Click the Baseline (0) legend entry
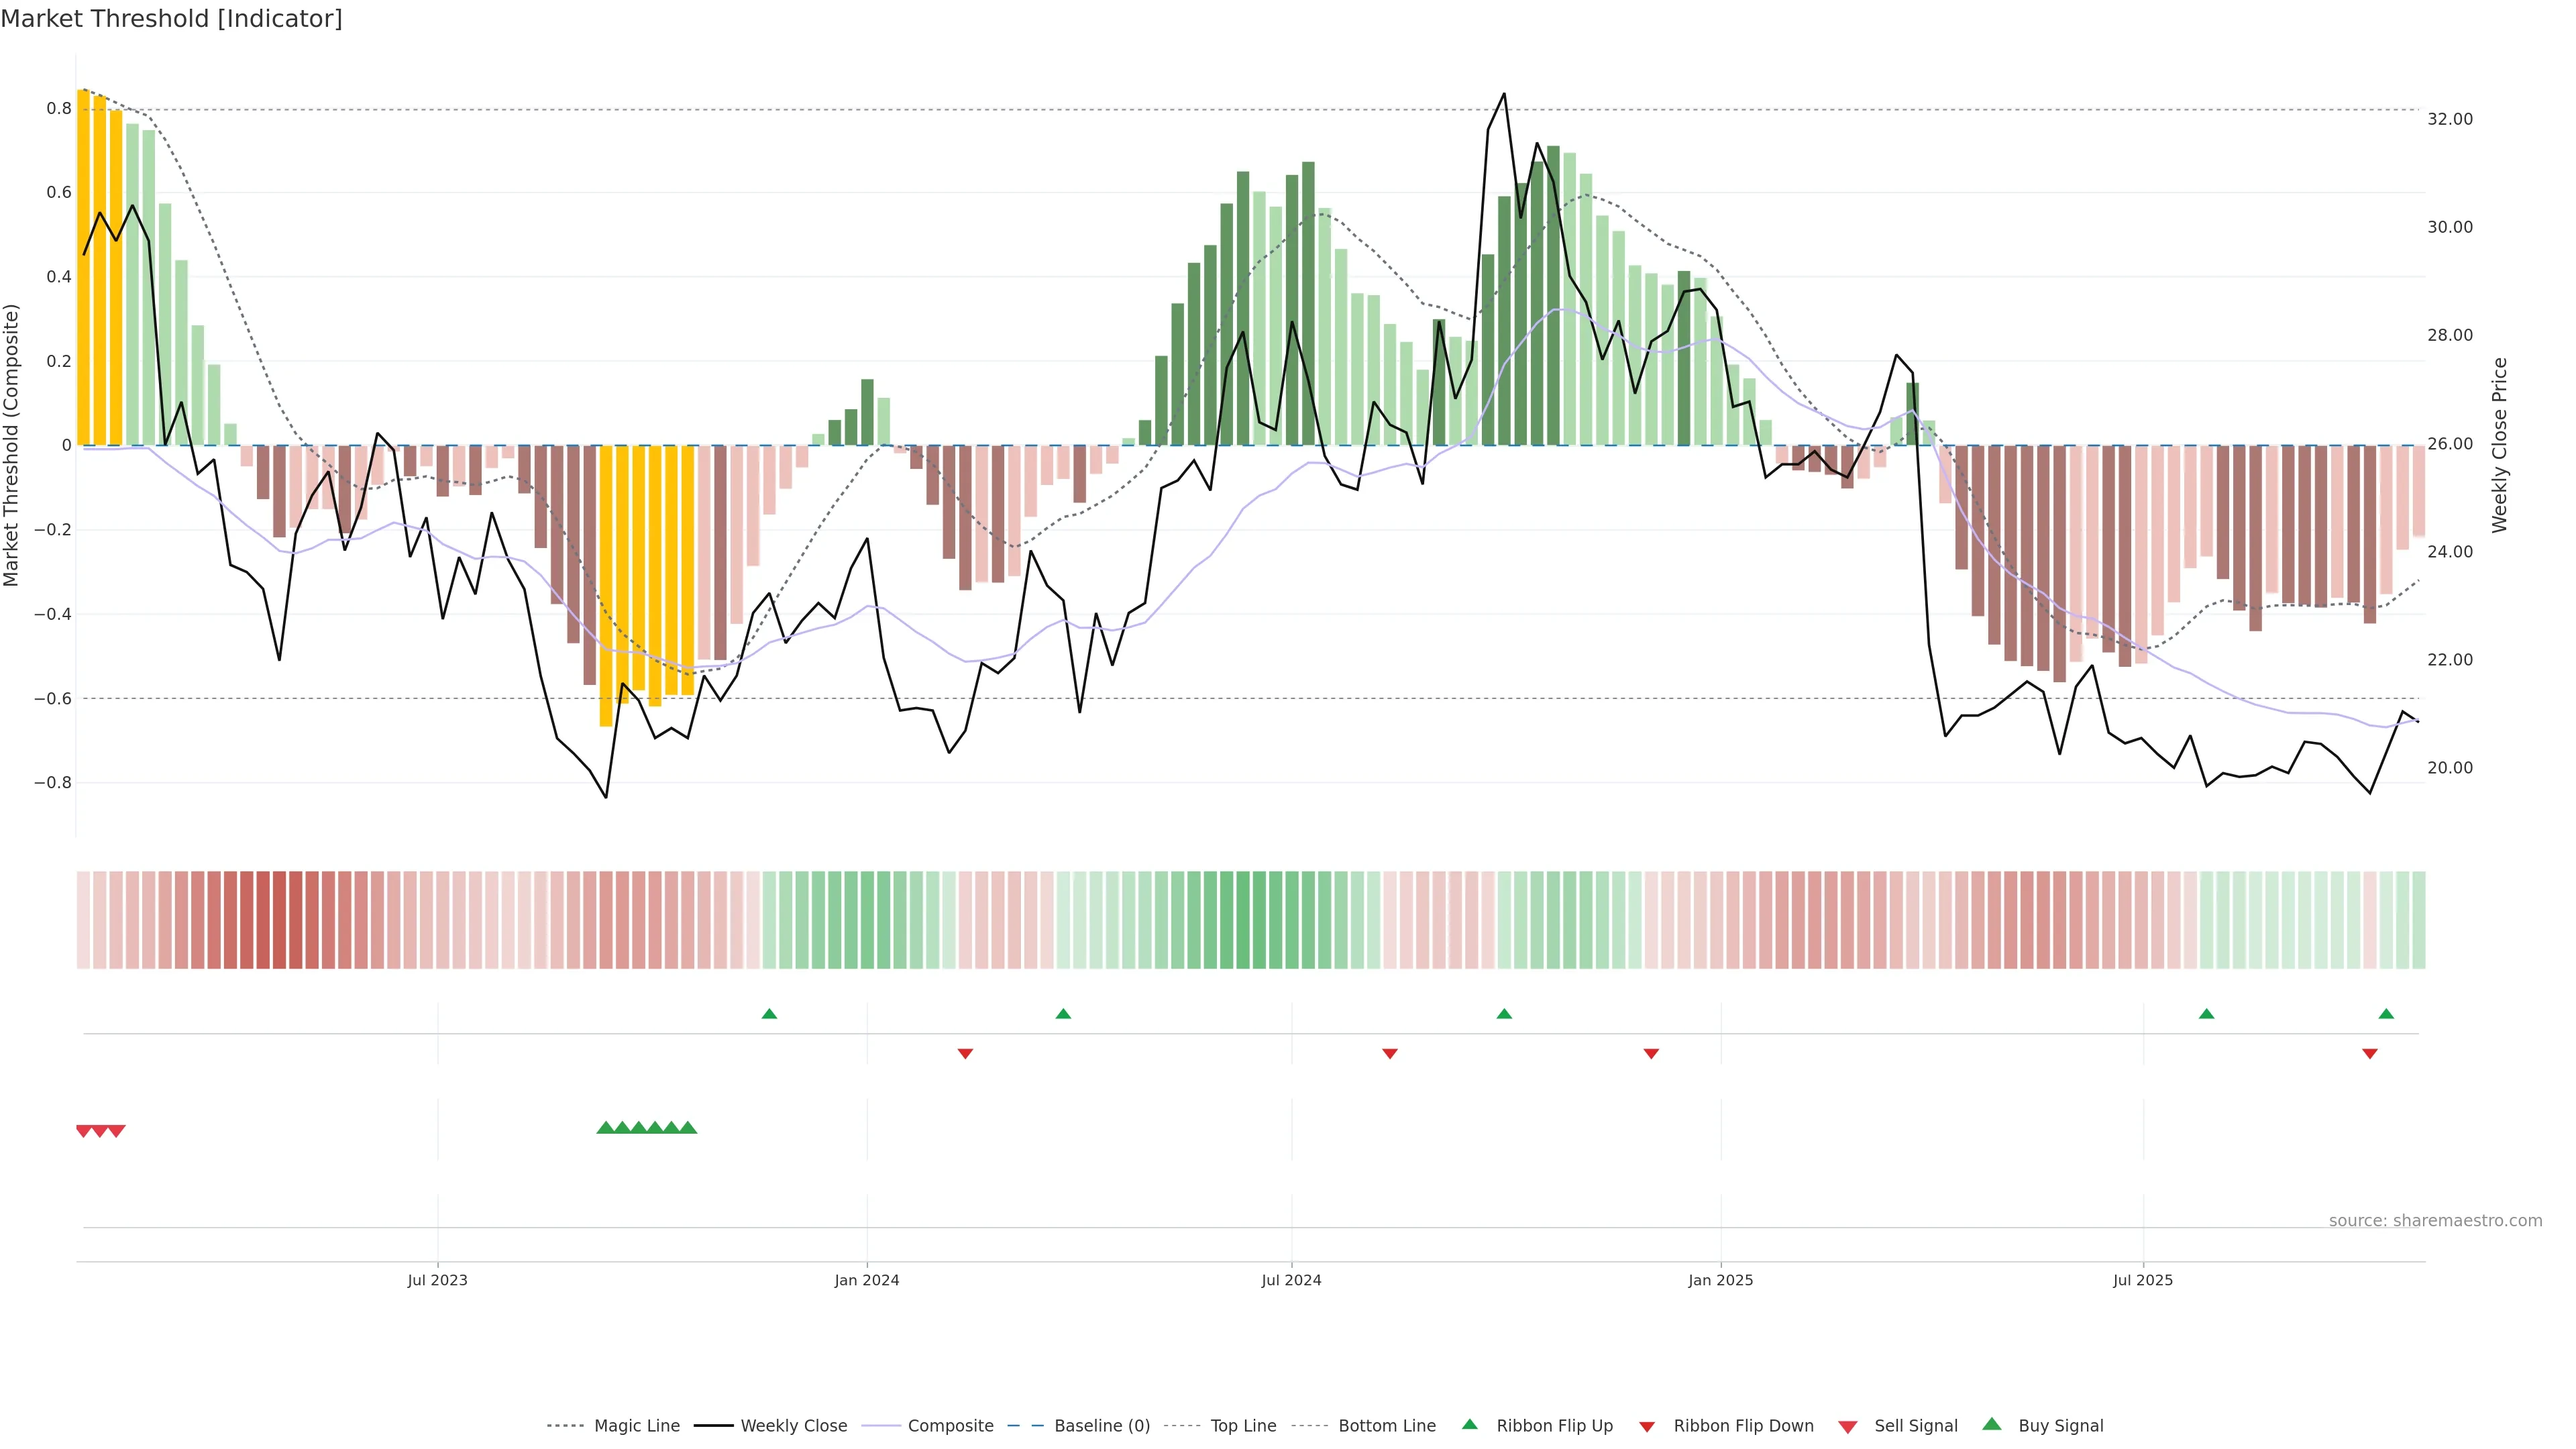Viewport: 2576px width, 1449px height. (1102, 1425)
